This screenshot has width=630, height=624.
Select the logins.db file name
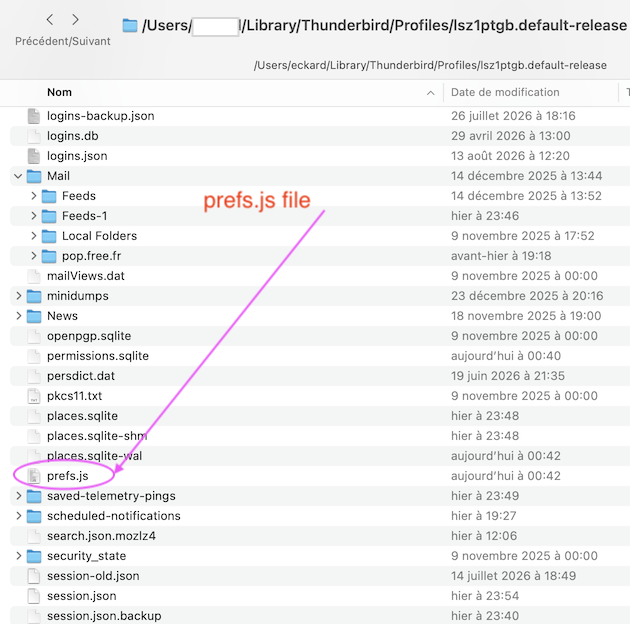coord(72,136)
